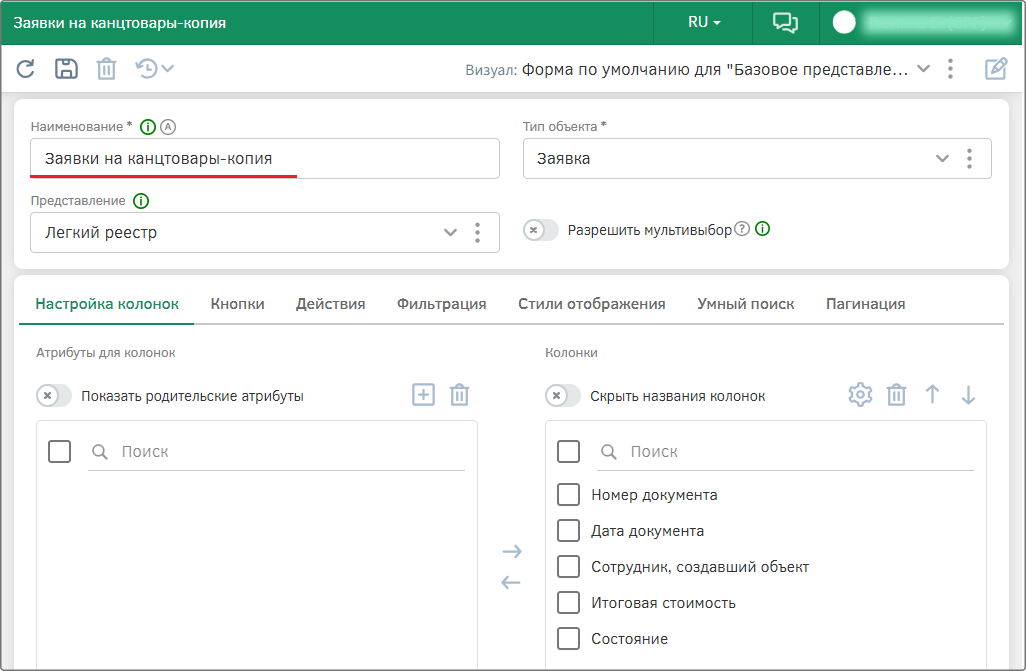Click the magnifier icon in attributes search
Viewport: 1026px width, 671px height.
(x=99, y=452)
